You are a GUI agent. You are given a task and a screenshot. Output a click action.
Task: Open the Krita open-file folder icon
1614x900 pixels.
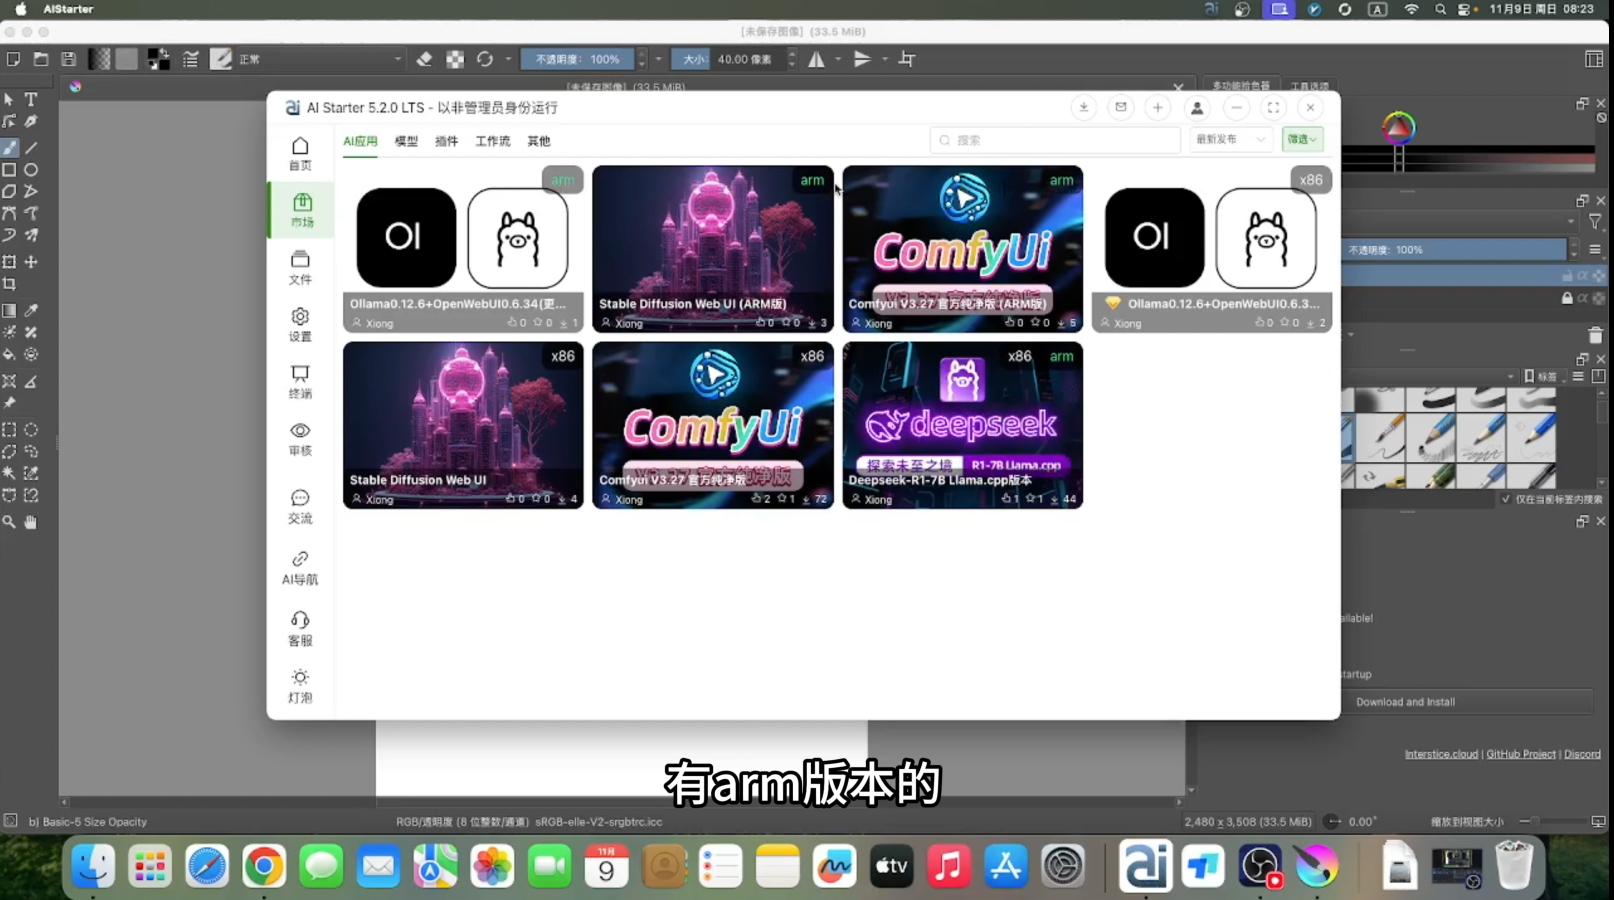coord(41,59)
